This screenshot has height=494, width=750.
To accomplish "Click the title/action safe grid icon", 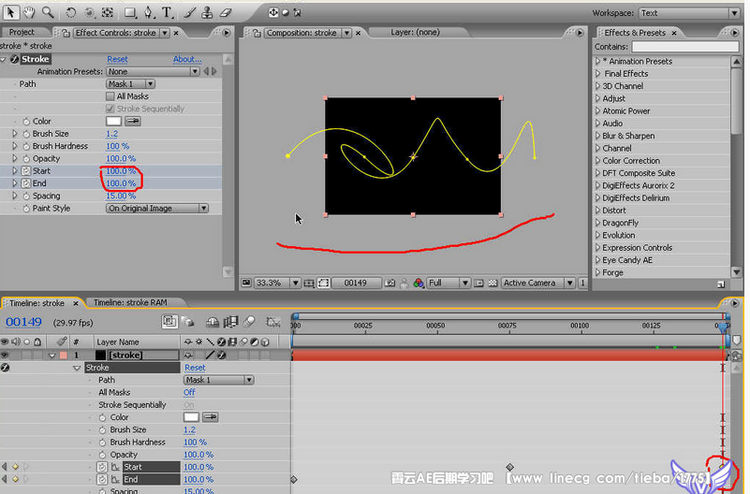I will click(309, 284).
